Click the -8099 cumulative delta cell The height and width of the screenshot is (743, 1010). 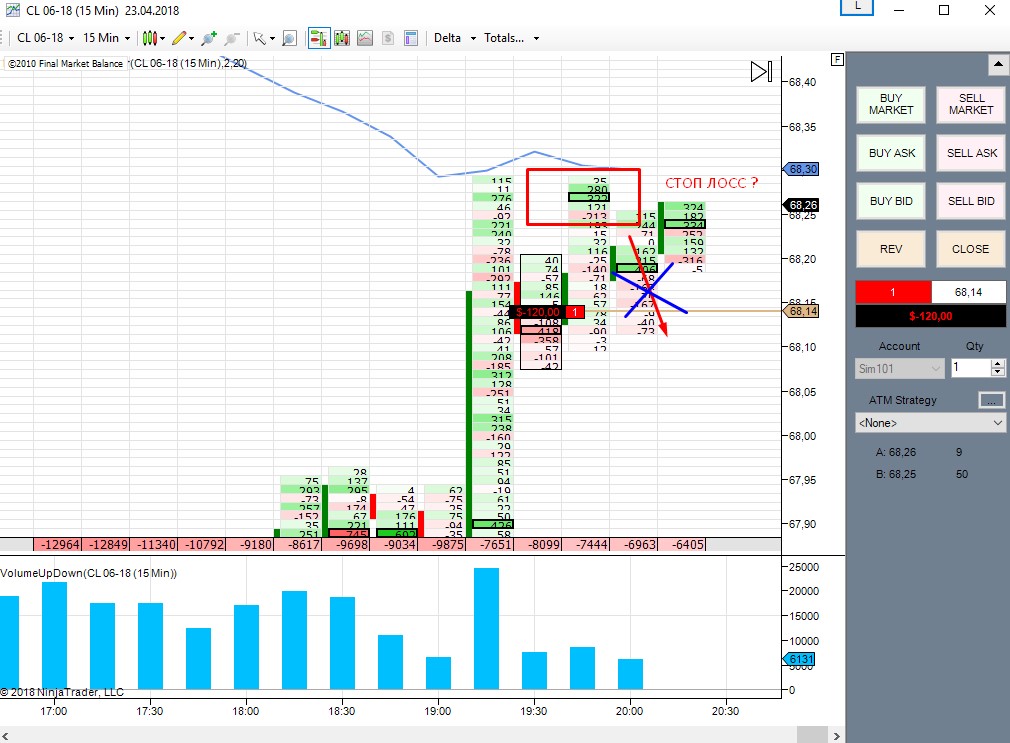tap(538, 545)
